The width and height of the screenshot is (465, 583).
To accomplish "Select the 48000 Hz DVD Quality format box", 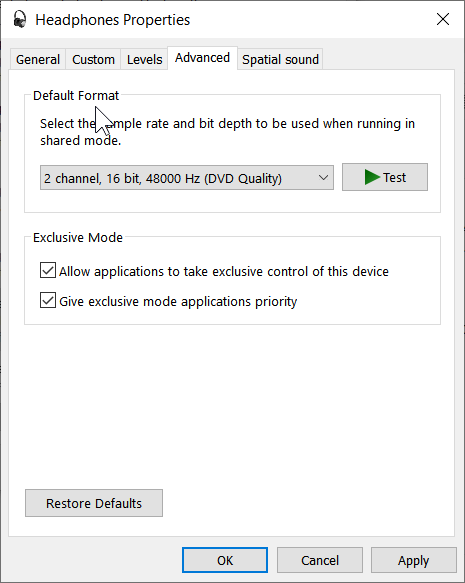I will point(187,178).
